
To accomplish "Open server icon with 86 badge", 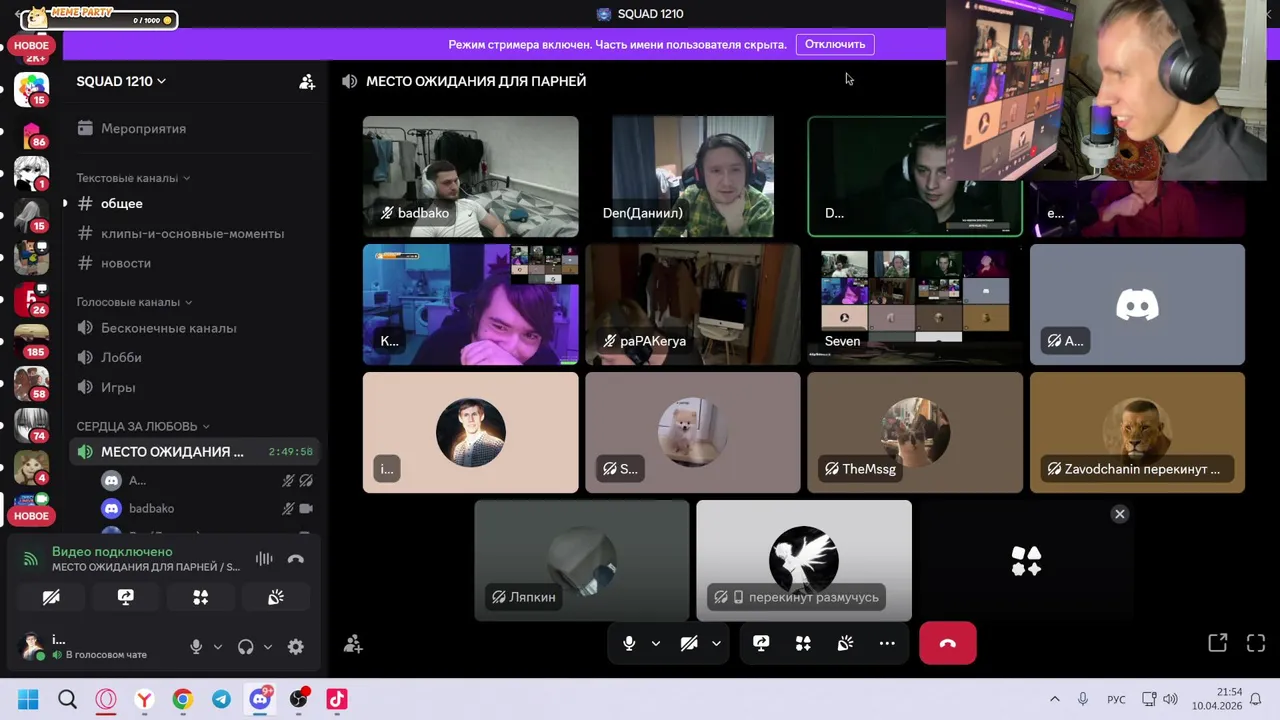I will (31, 133).
